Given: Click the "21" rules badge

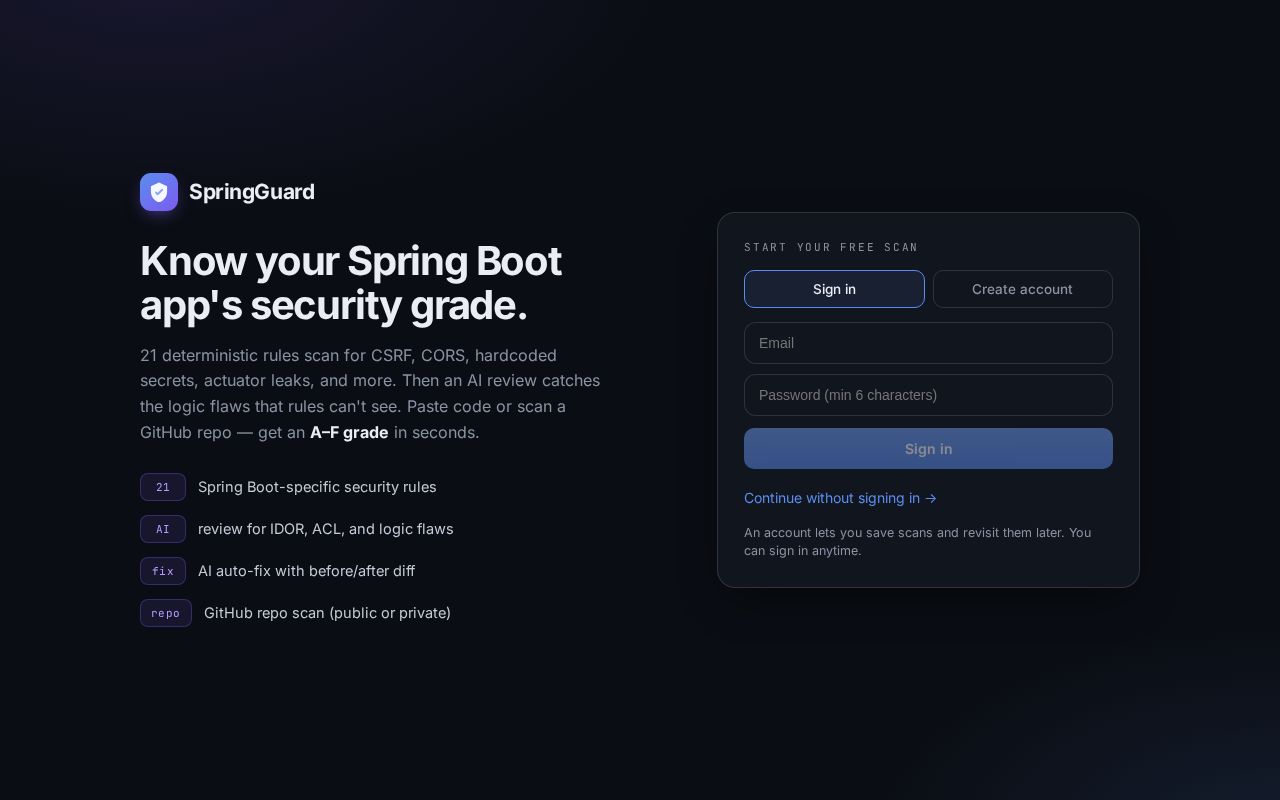Looking at the screenshot, I should coord(163,487).
